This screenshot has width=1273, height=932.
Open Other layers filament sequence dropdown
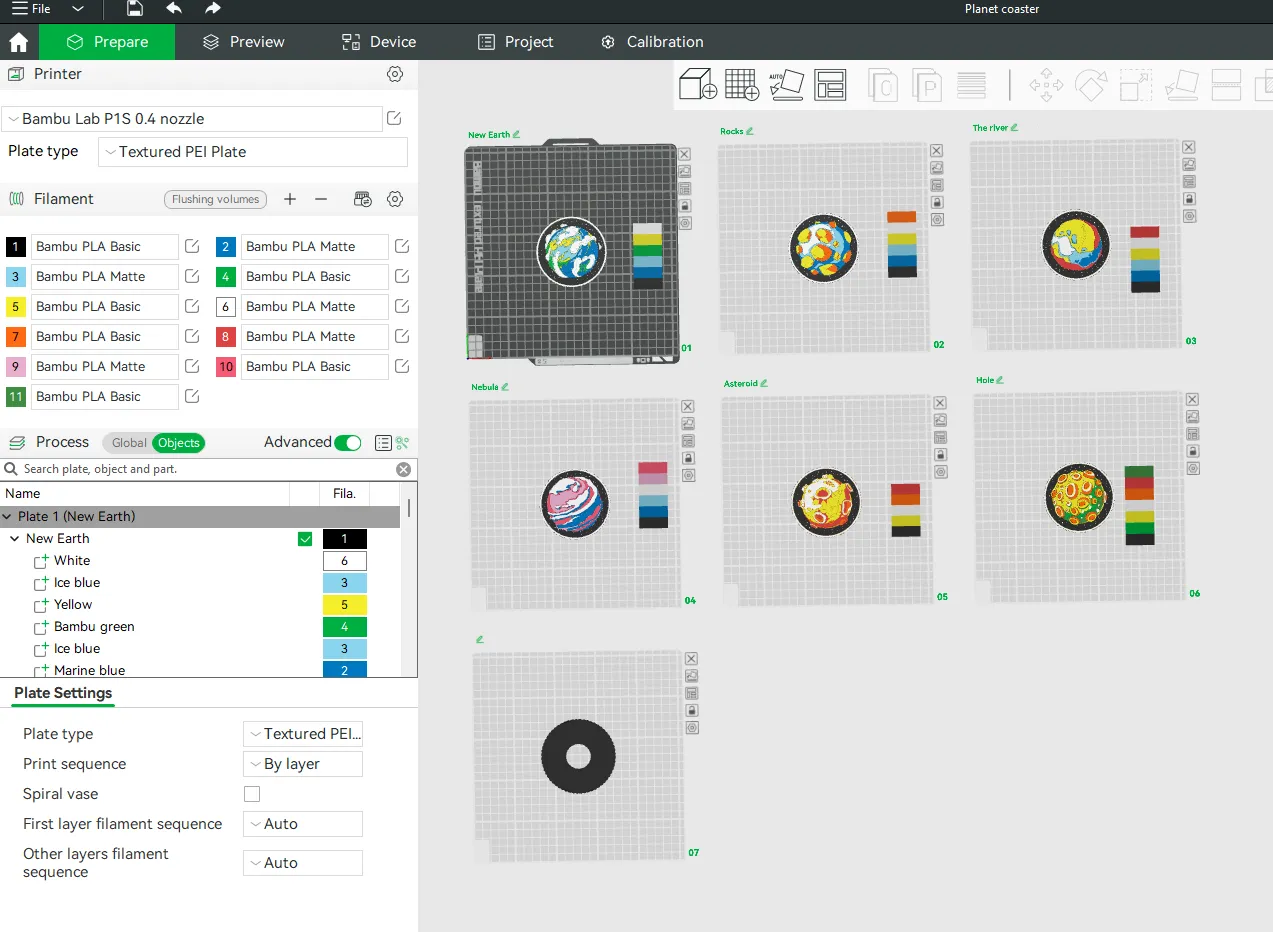tap(303, 863)
